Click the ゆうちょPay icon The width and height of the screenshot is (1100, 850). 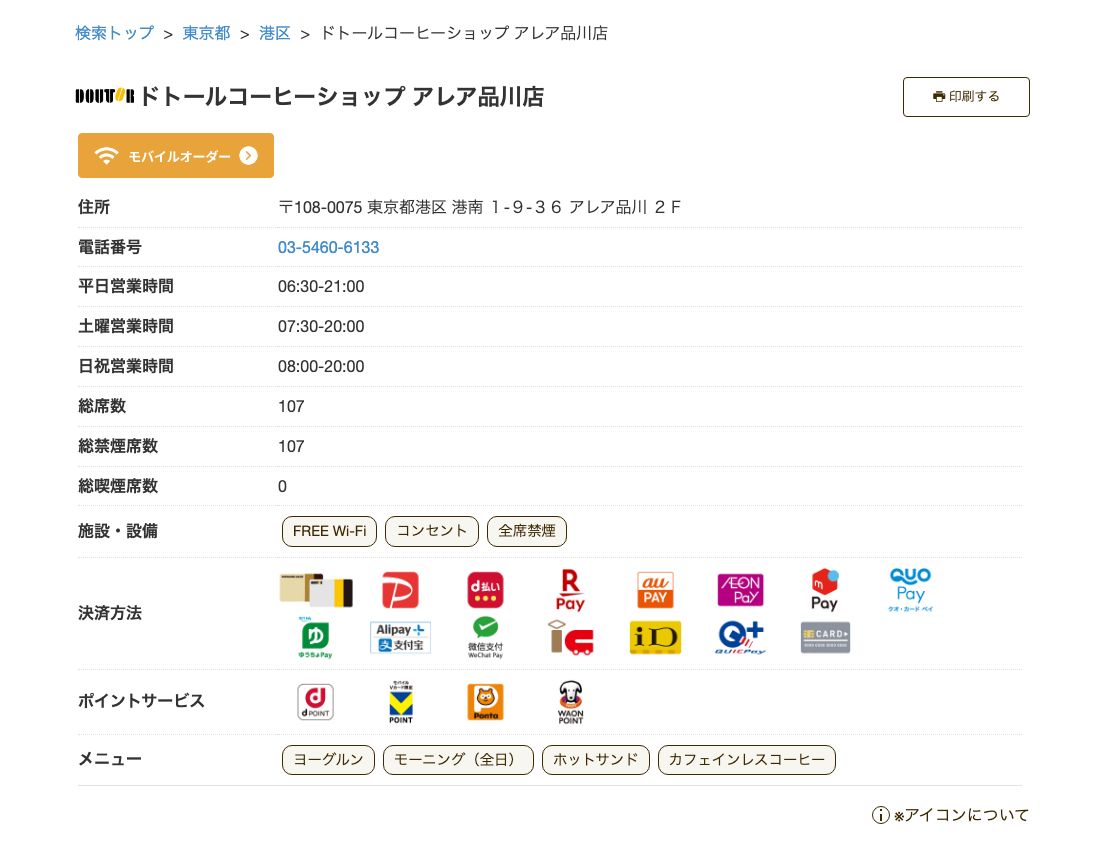[x=315, y=638]
